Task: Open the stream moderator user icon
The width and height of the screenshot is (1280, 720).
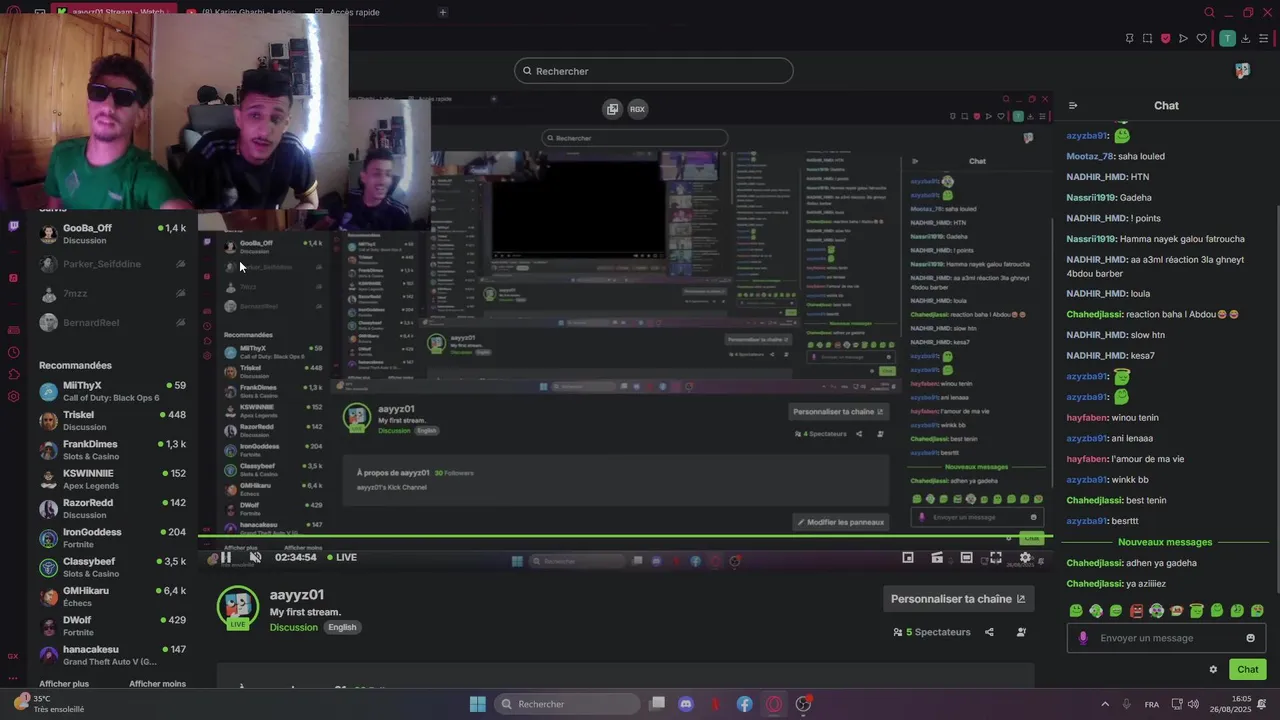Action: (x=1021, y=632)
